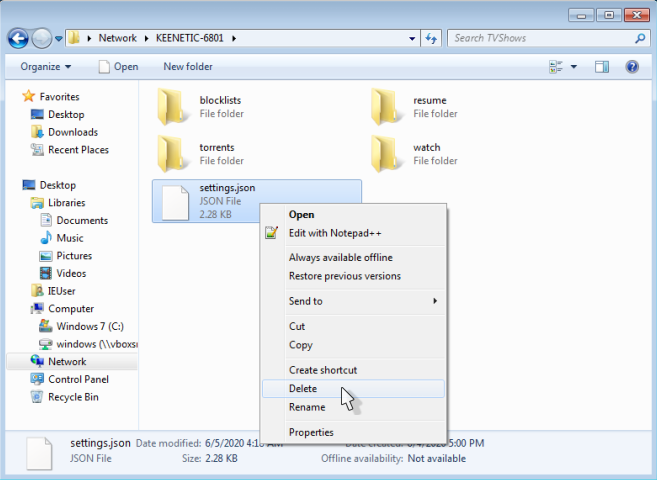Select Control Panel in navigation tree
Screen dimensions: 657x480
pos(78,379)
